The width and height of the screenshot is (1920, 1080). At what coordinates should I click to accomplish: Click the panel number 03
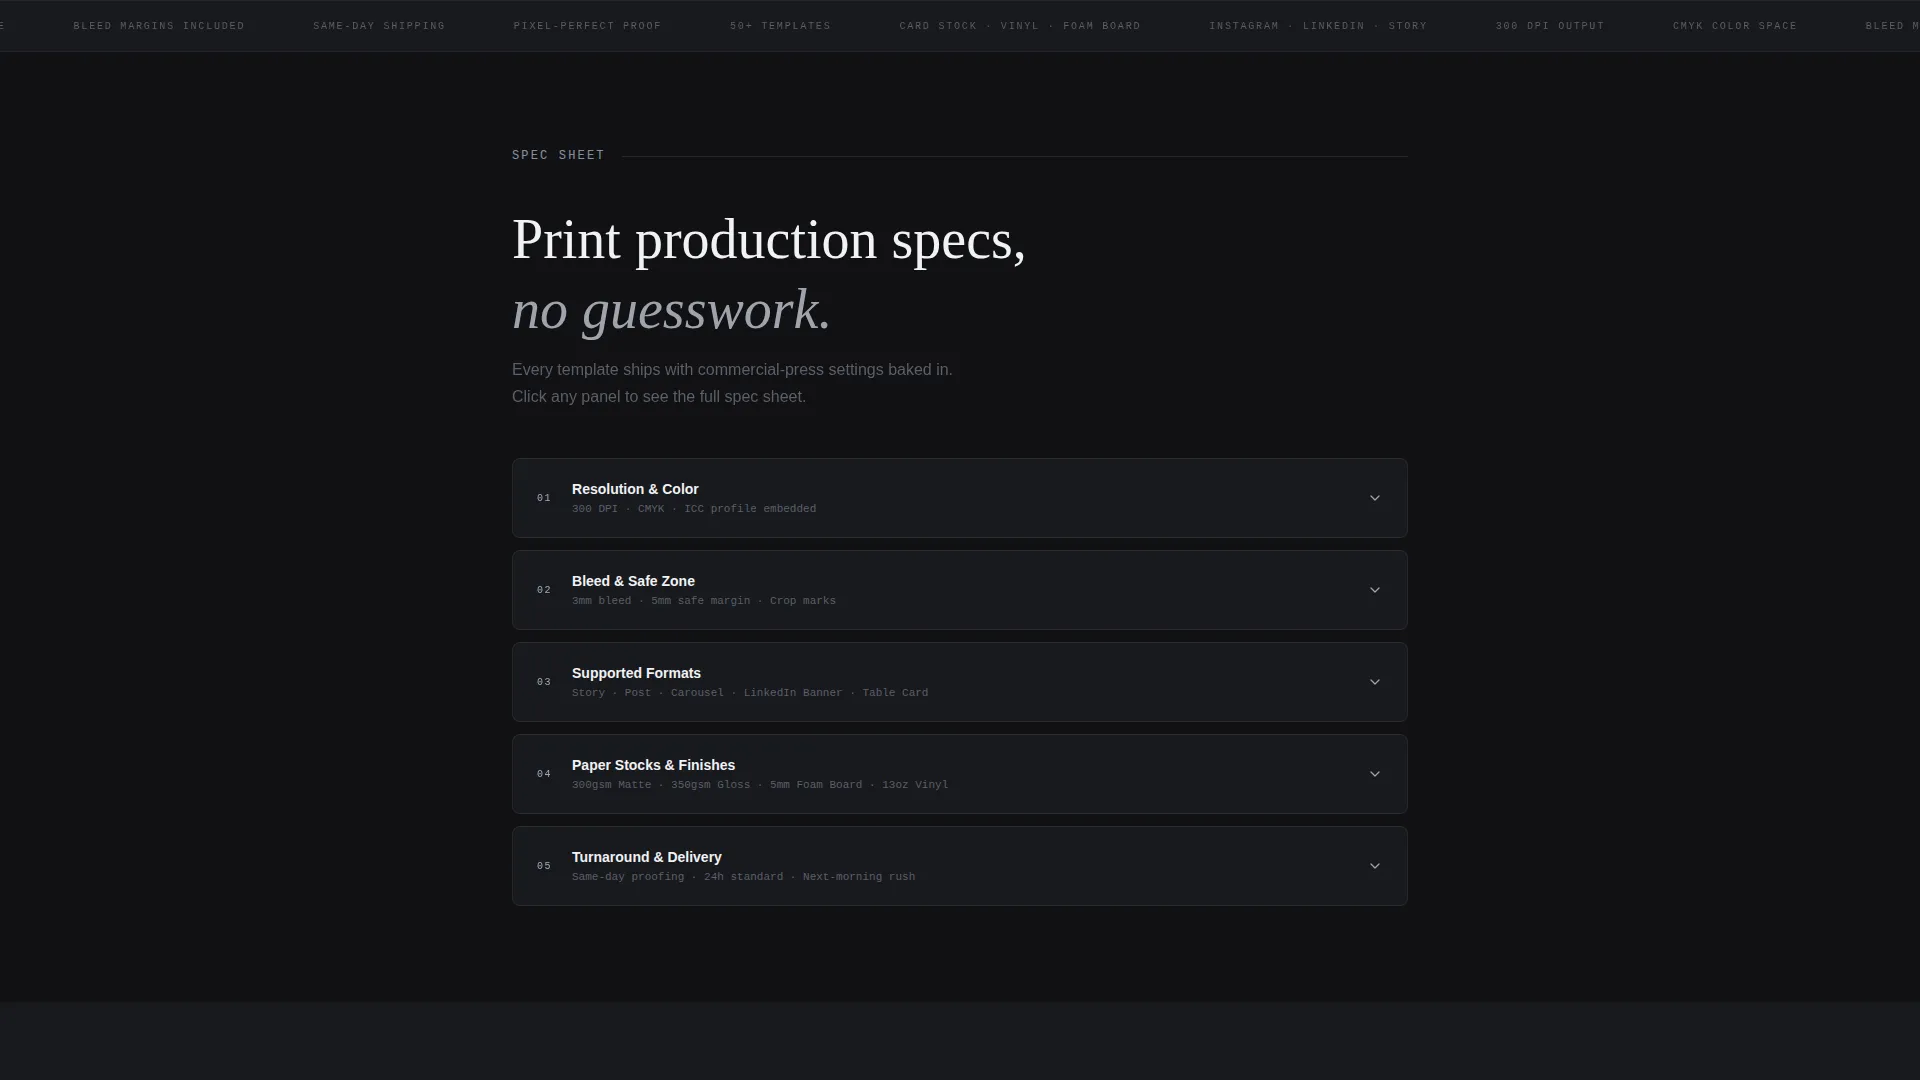(x=544, y=682)
